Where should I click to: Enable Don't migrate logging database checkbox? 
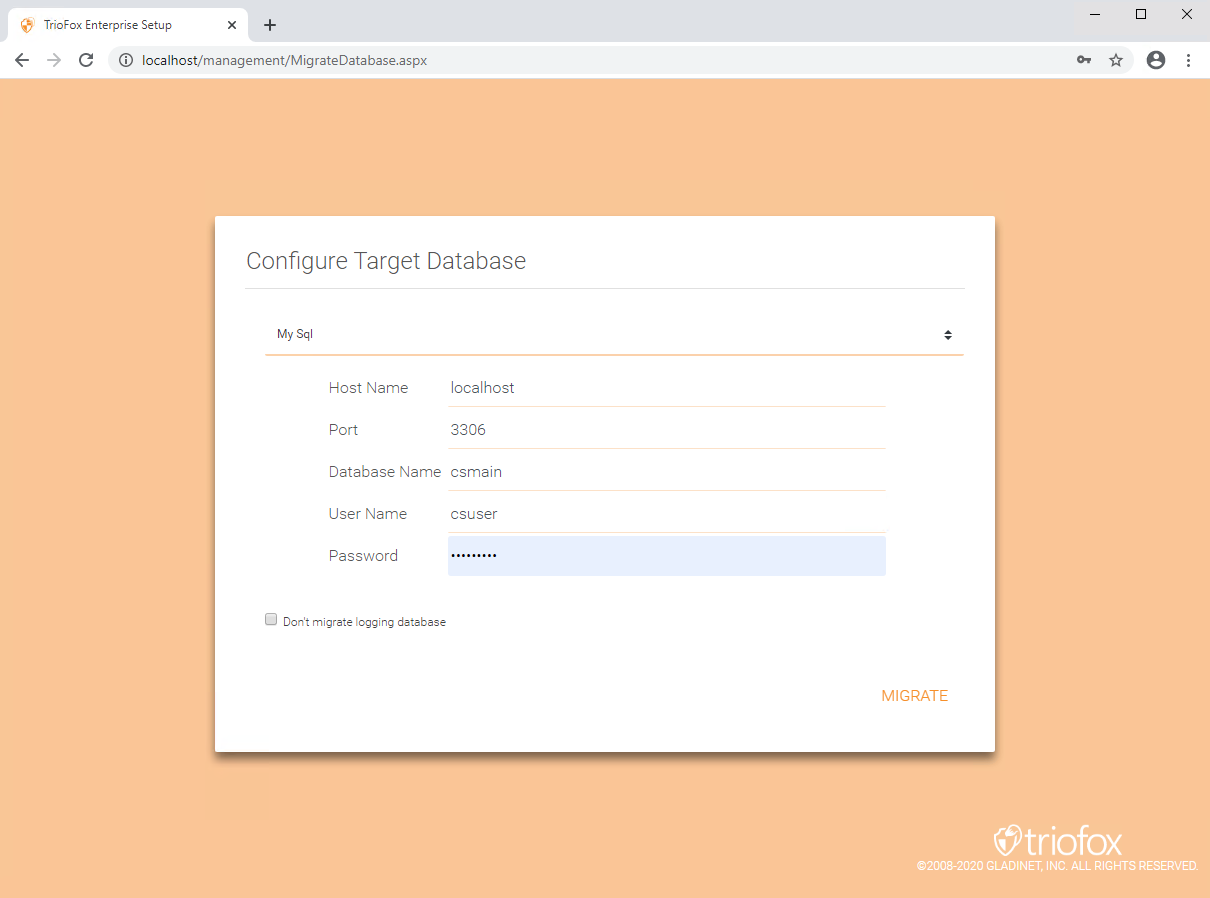271,620
